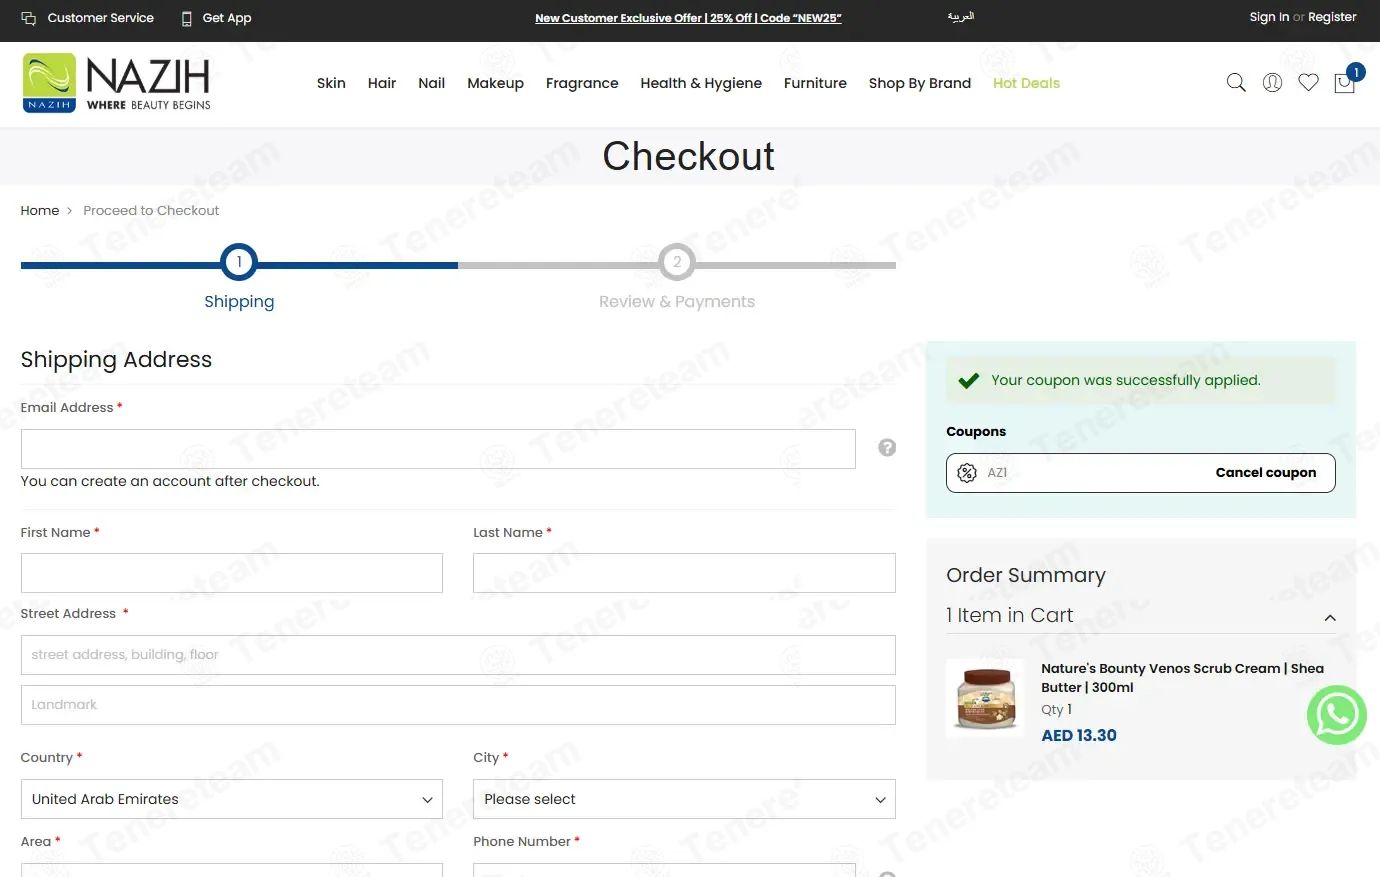Click the New Customer Exclusive Offer banner link
The height and width of the screenshot is (877, 1380).
click(x=688, y=18)
